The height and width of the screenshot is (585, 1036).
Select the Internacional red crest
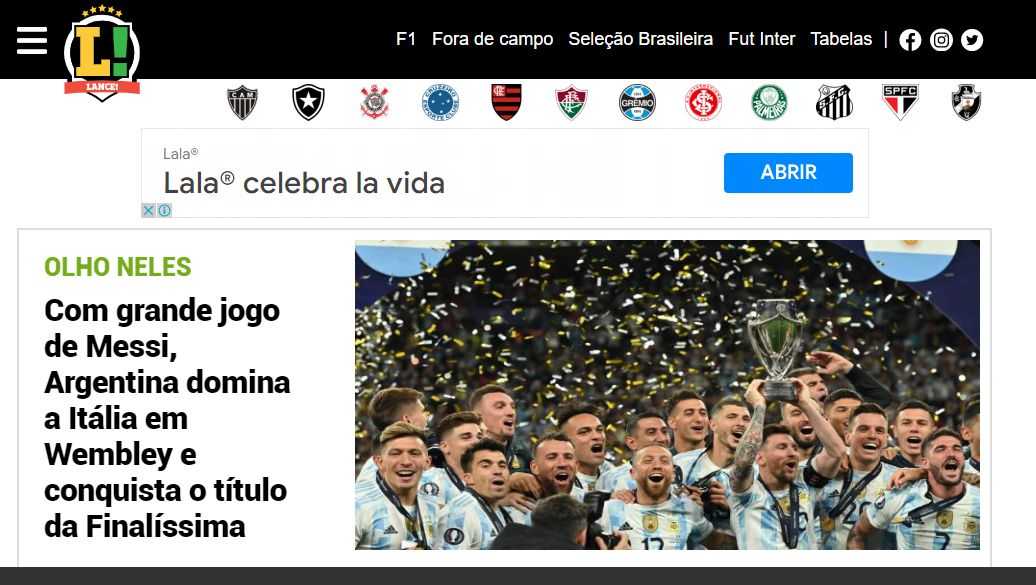[x=703, y=102]
